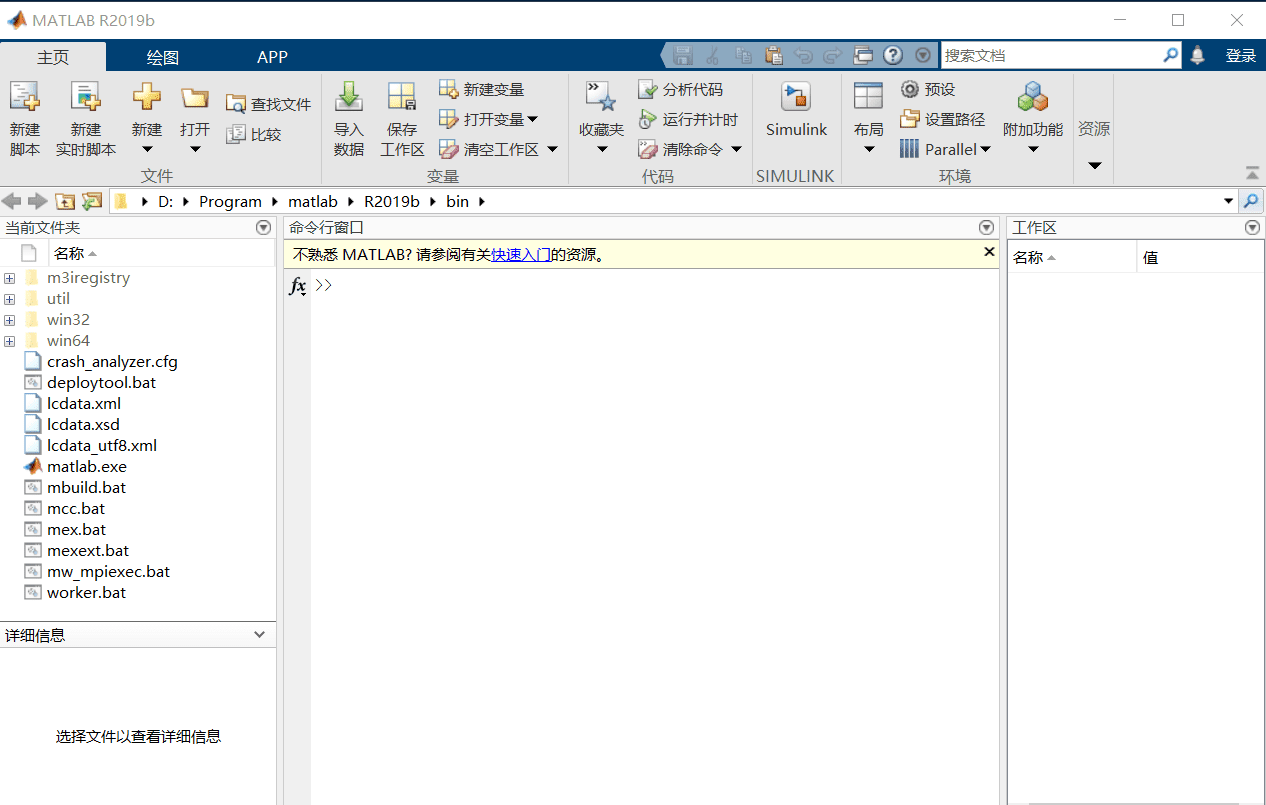Image resolution: width=1266 pixels, height=805 pixels.
Task: Switch to the 绘图 (Plots) tab
Action: pyautogui.click(x=162, y=57)
